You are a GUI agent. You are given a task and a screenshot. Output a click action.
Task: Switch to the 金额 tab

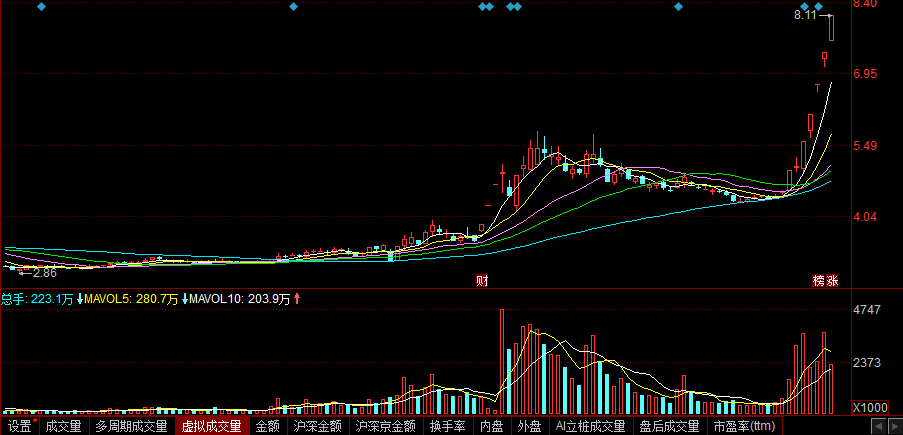pyautogui.click(x=267, y=426)
